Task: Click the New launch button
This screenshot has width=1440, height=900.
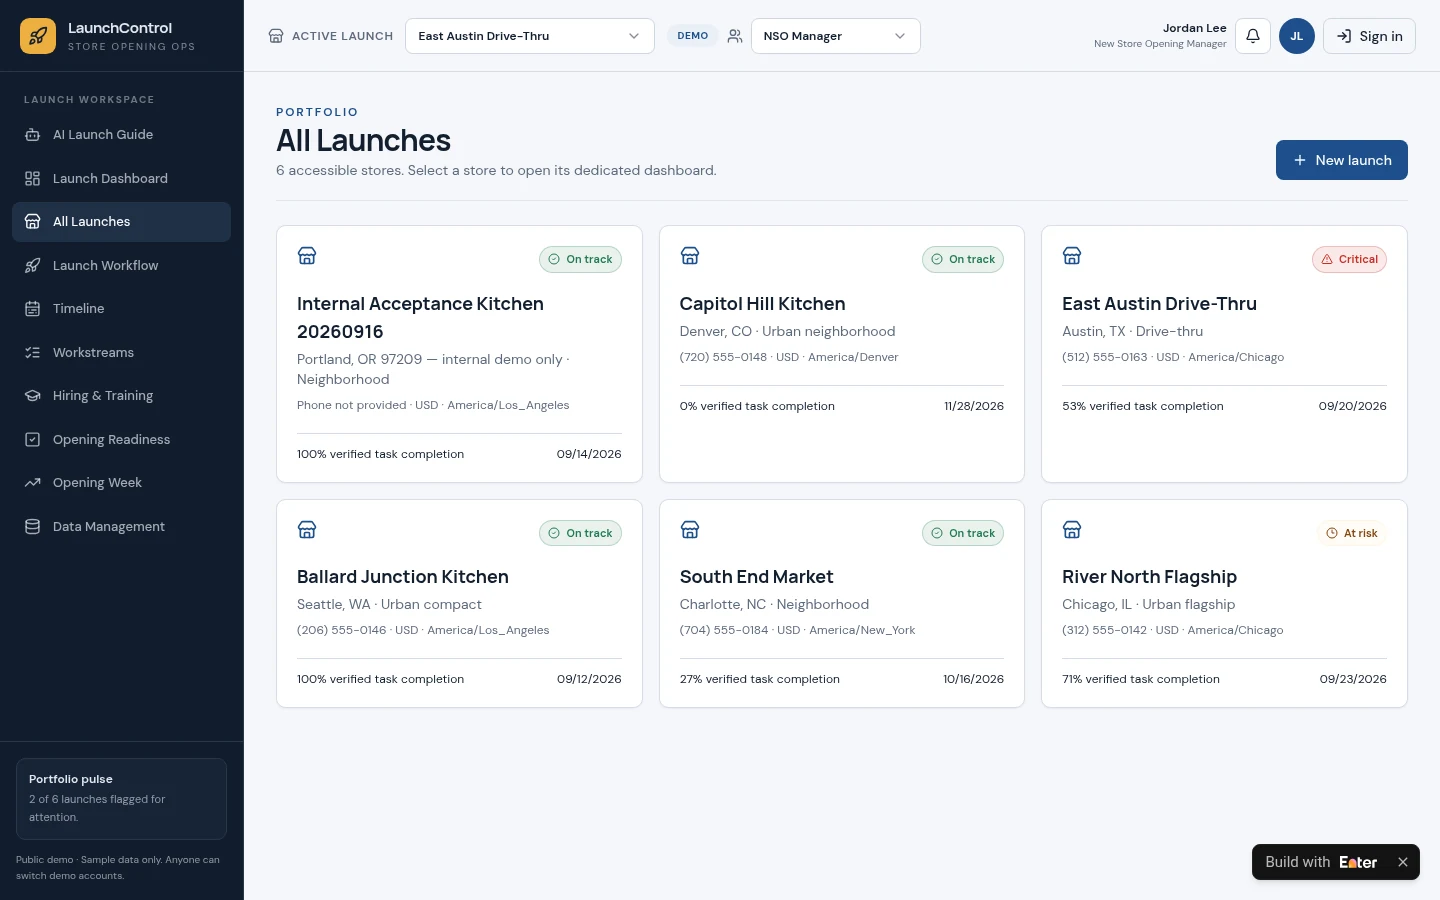Action: pos(1342,160)
